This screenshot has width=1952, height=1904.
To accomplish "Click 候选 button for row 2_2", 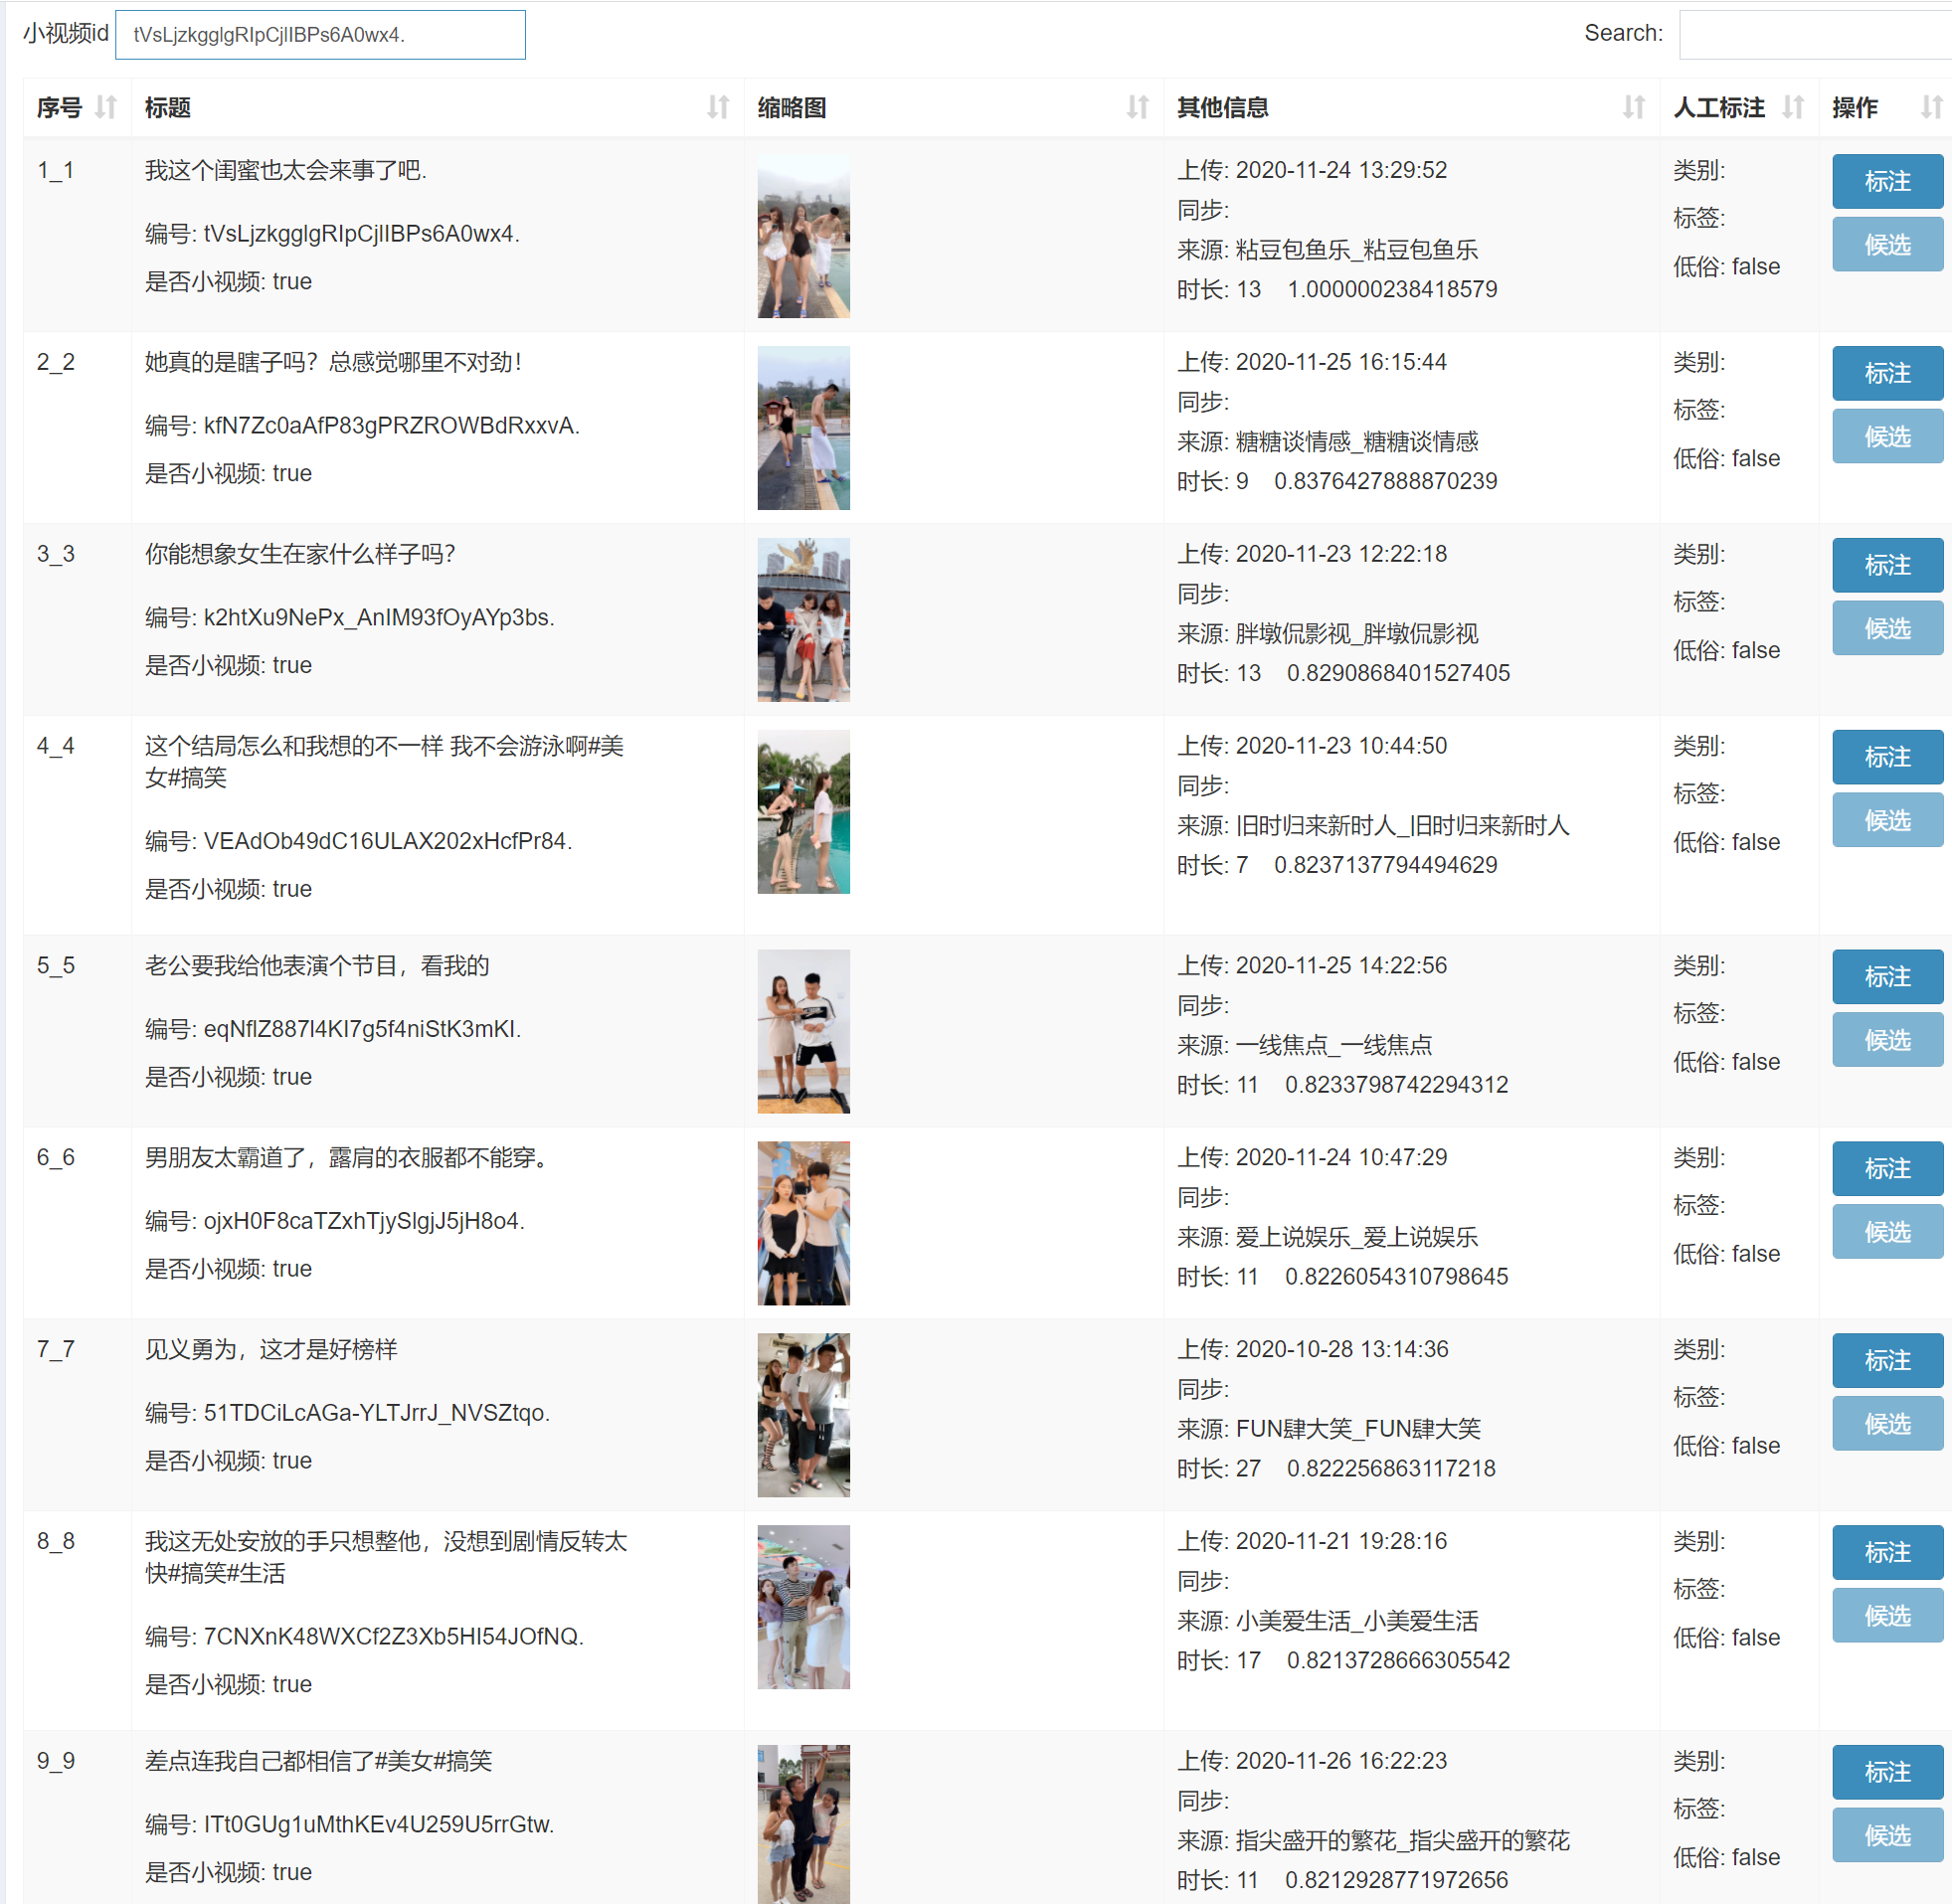I will 1886,437.
